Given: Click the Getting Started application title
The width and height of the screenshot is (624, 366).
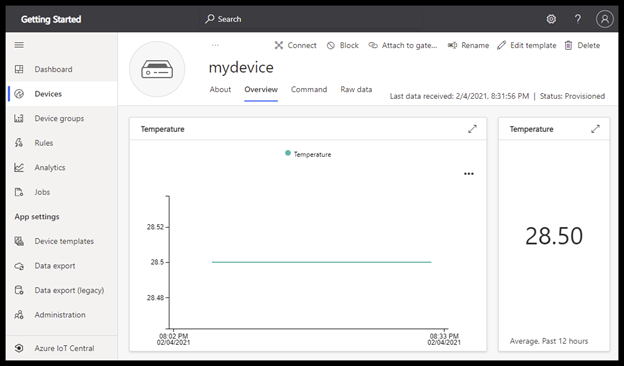Looking at the screenshot, I should 51,19.
